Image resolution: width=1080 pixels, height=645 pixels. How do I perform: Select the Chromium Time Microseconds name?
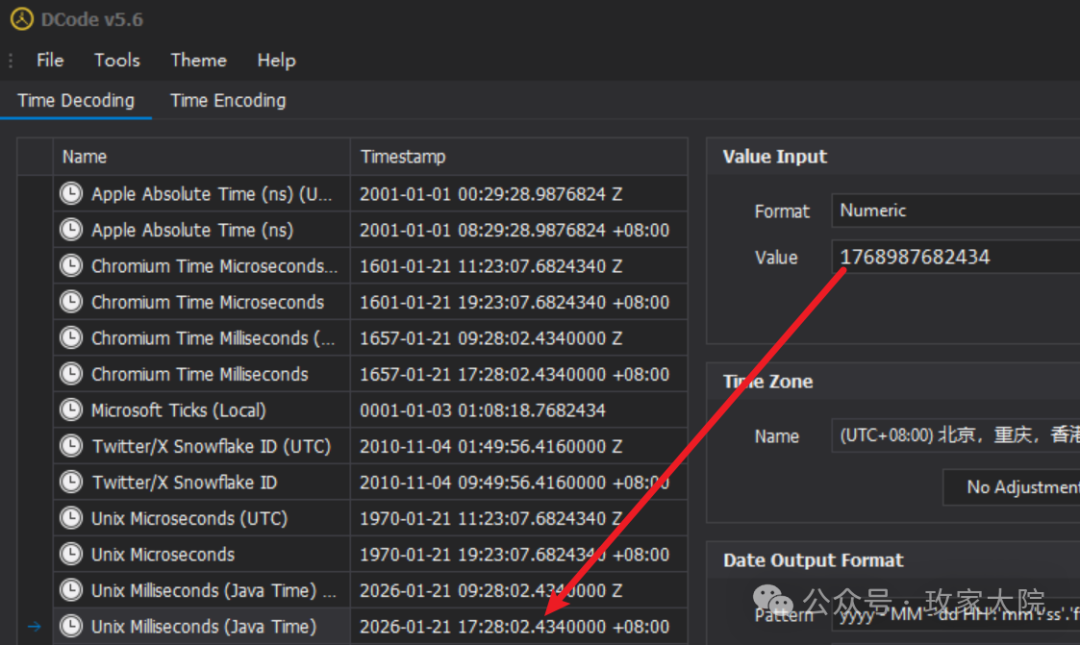click(207, 302)
